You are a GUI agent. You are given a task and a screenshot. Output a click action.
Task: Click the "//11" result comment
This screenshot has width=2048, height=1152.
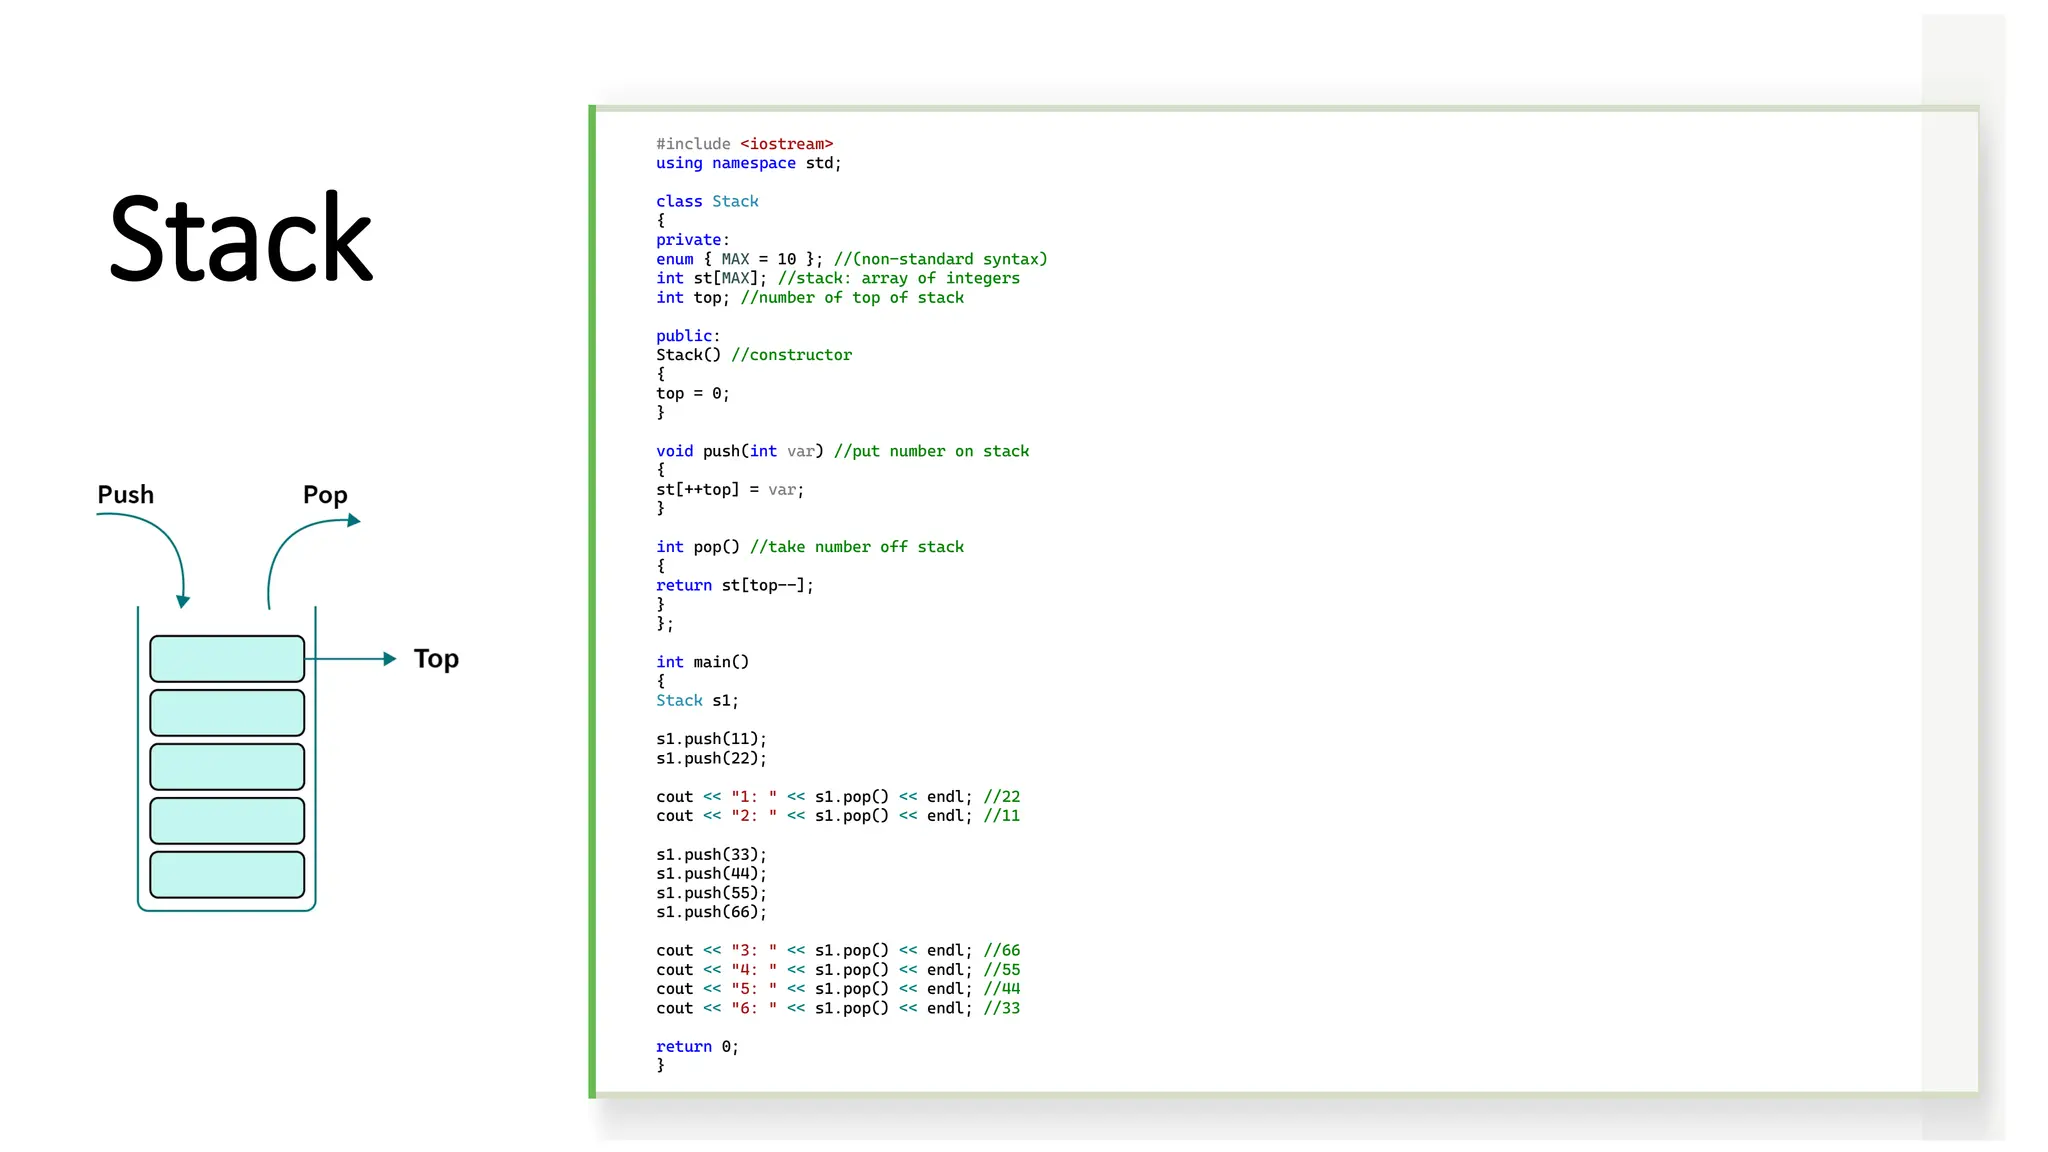(x=1002, y=816)
